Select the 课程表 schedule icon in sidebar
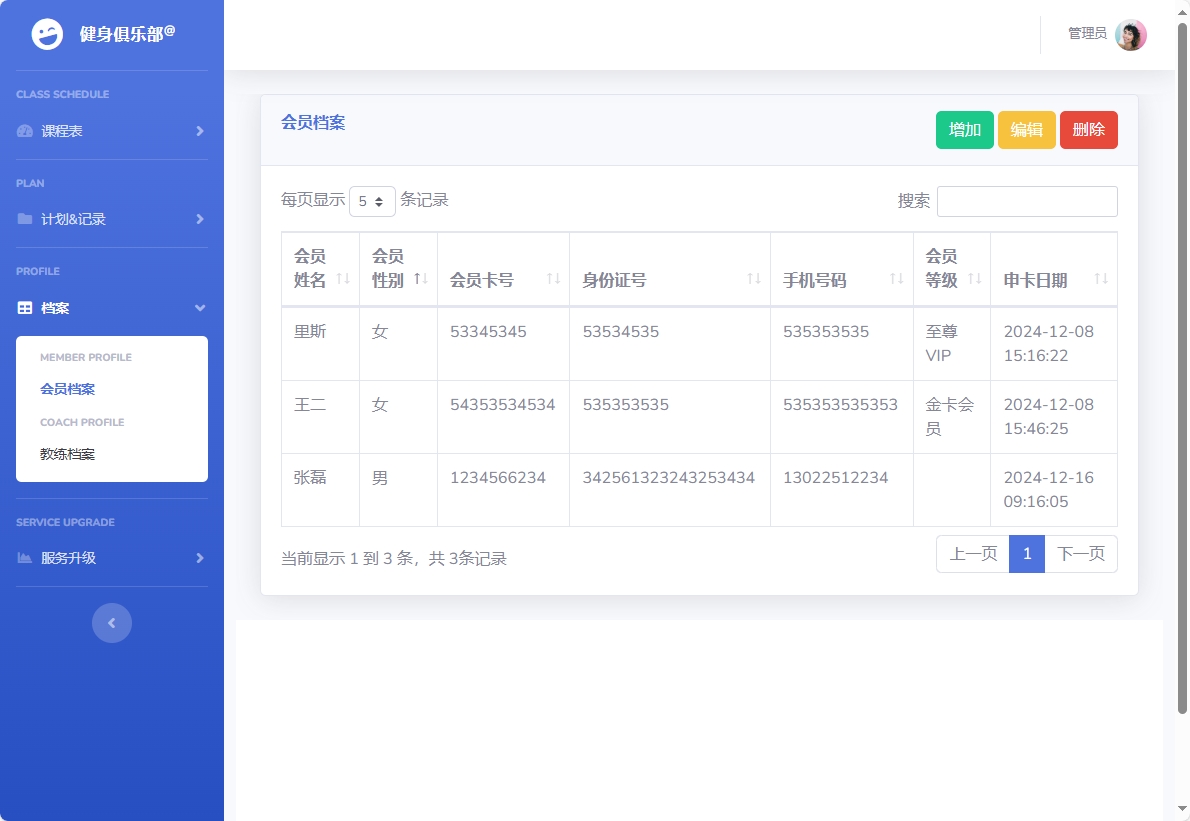 (24, 130)
